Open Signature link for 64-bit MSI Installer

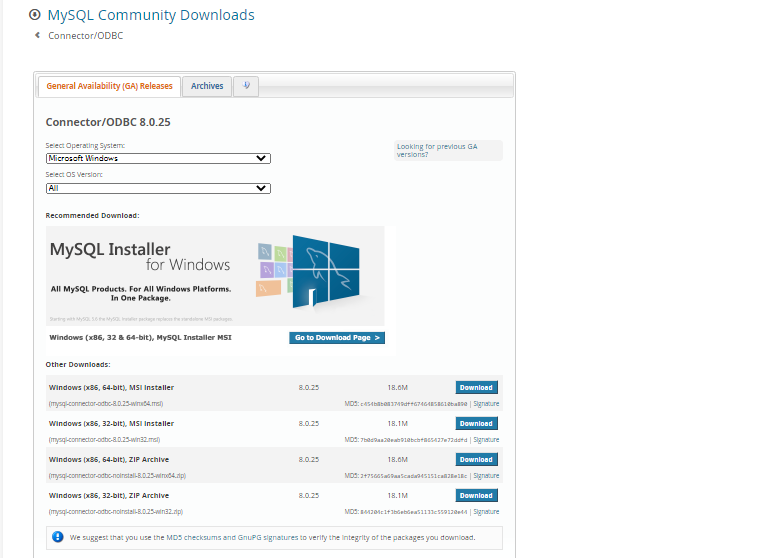tap(486, 404)
